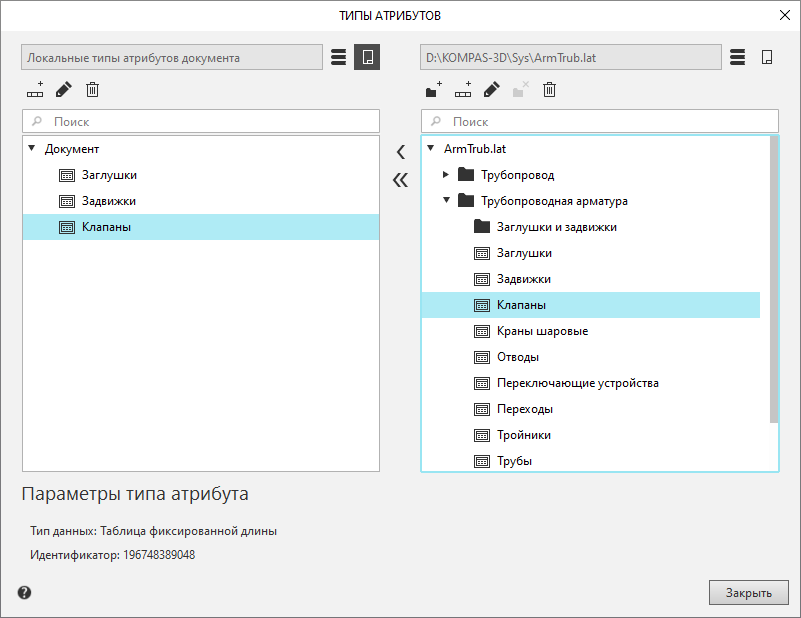Toggle left panel document source button
The image size is (801, 618).
click(367, 57)
